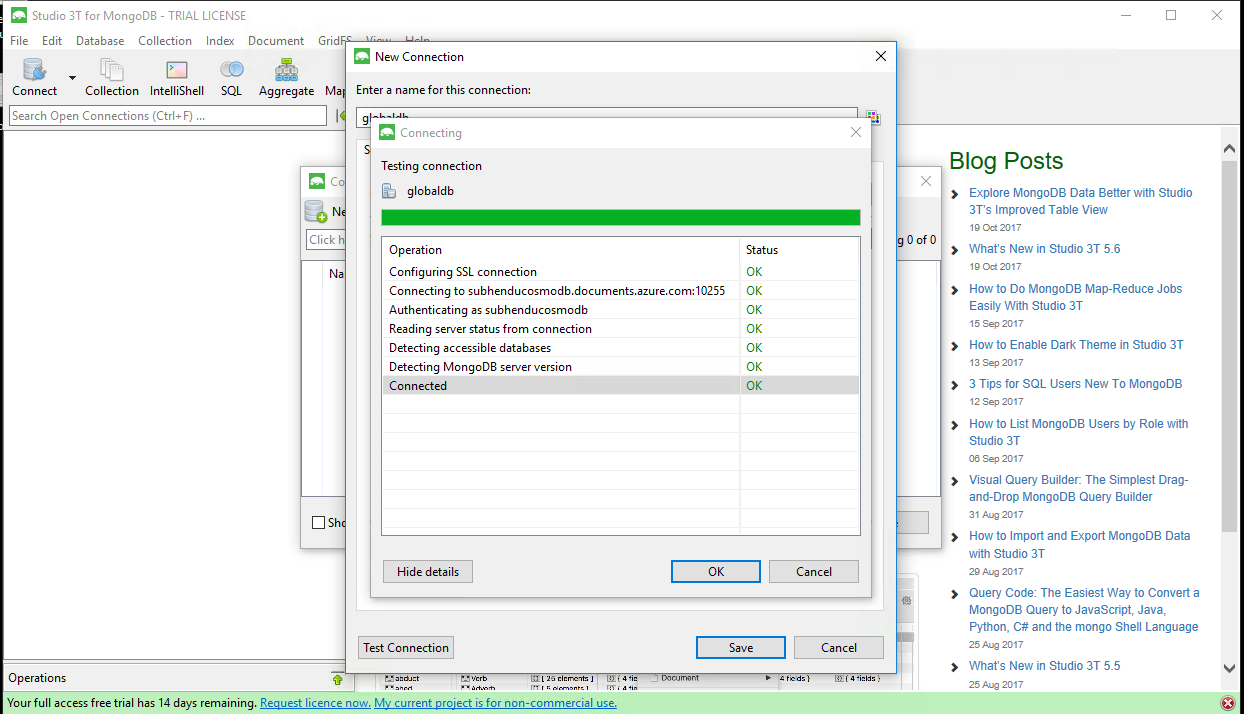Screen dimensions: 1244x714
Task: Dismiss the trial notice with red X icon
Action: click(x=1227, y=704)
